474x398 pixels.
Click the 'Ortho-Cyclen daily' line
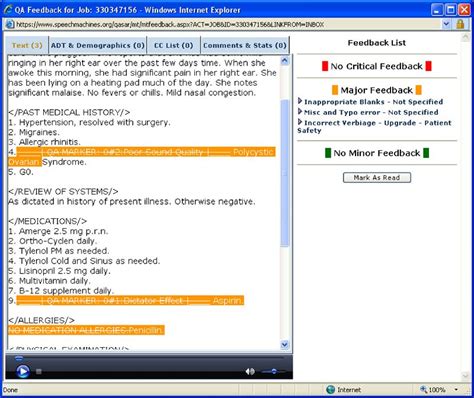tap(52, 241)
